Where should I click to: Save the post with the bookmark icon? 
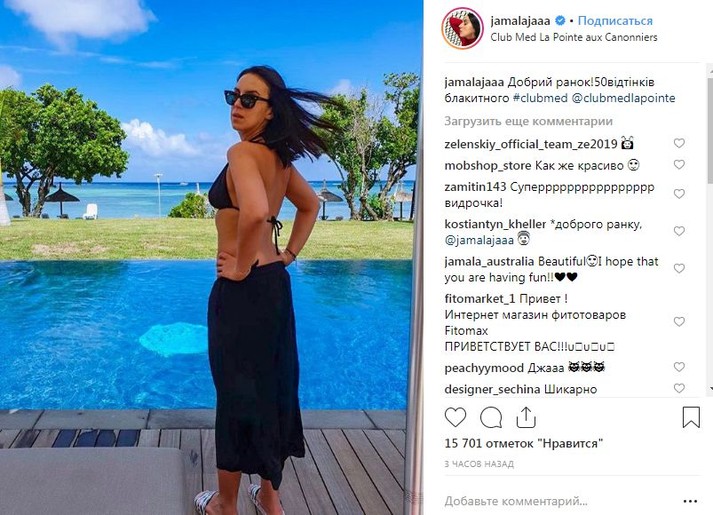point(691,417)
